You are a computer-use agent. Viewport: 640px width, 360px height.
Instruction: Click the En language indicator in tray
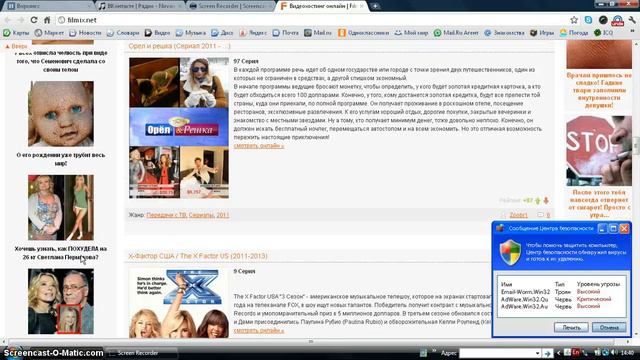[x=576, y=352]
